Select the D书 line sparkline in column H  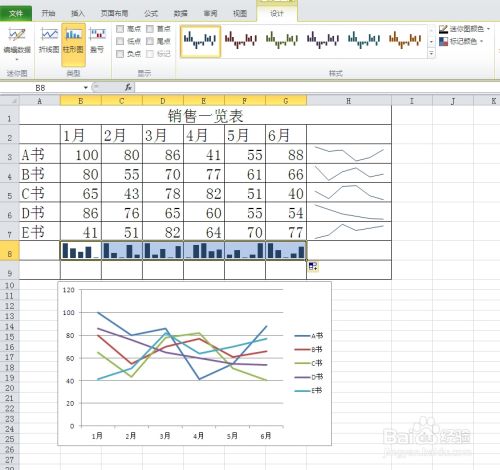[349, 212]
